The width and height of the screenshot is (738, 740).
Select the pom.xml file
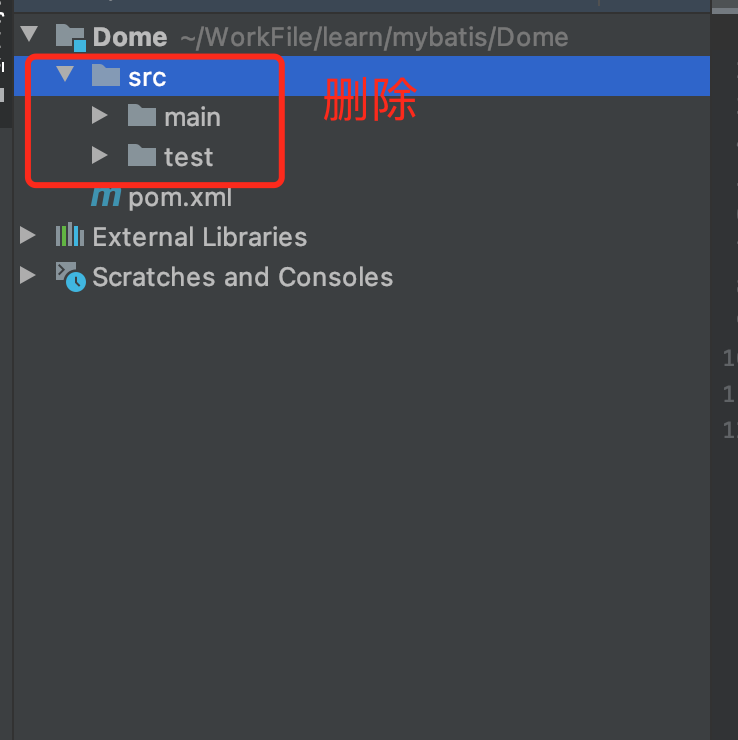180,197
